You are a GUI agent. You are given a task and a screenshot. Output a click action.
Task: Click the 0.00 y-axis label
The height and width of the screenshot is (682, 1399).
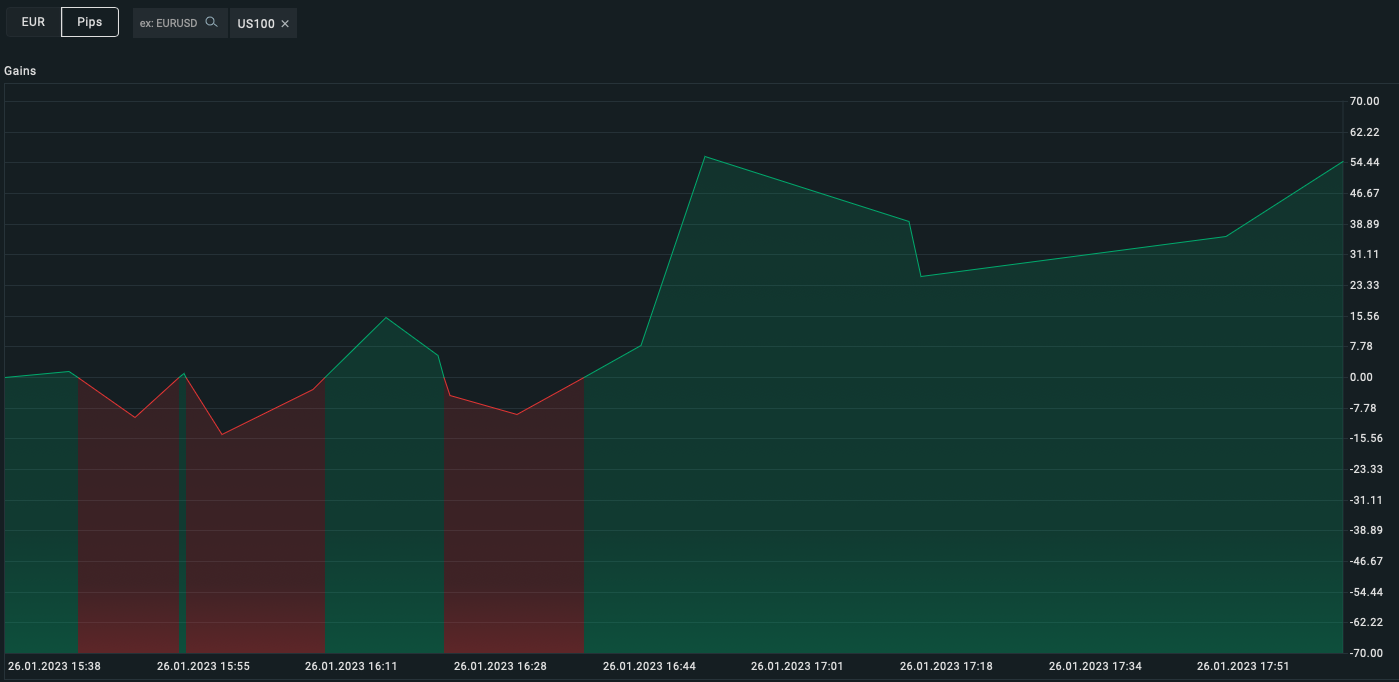pos(1361,377)
